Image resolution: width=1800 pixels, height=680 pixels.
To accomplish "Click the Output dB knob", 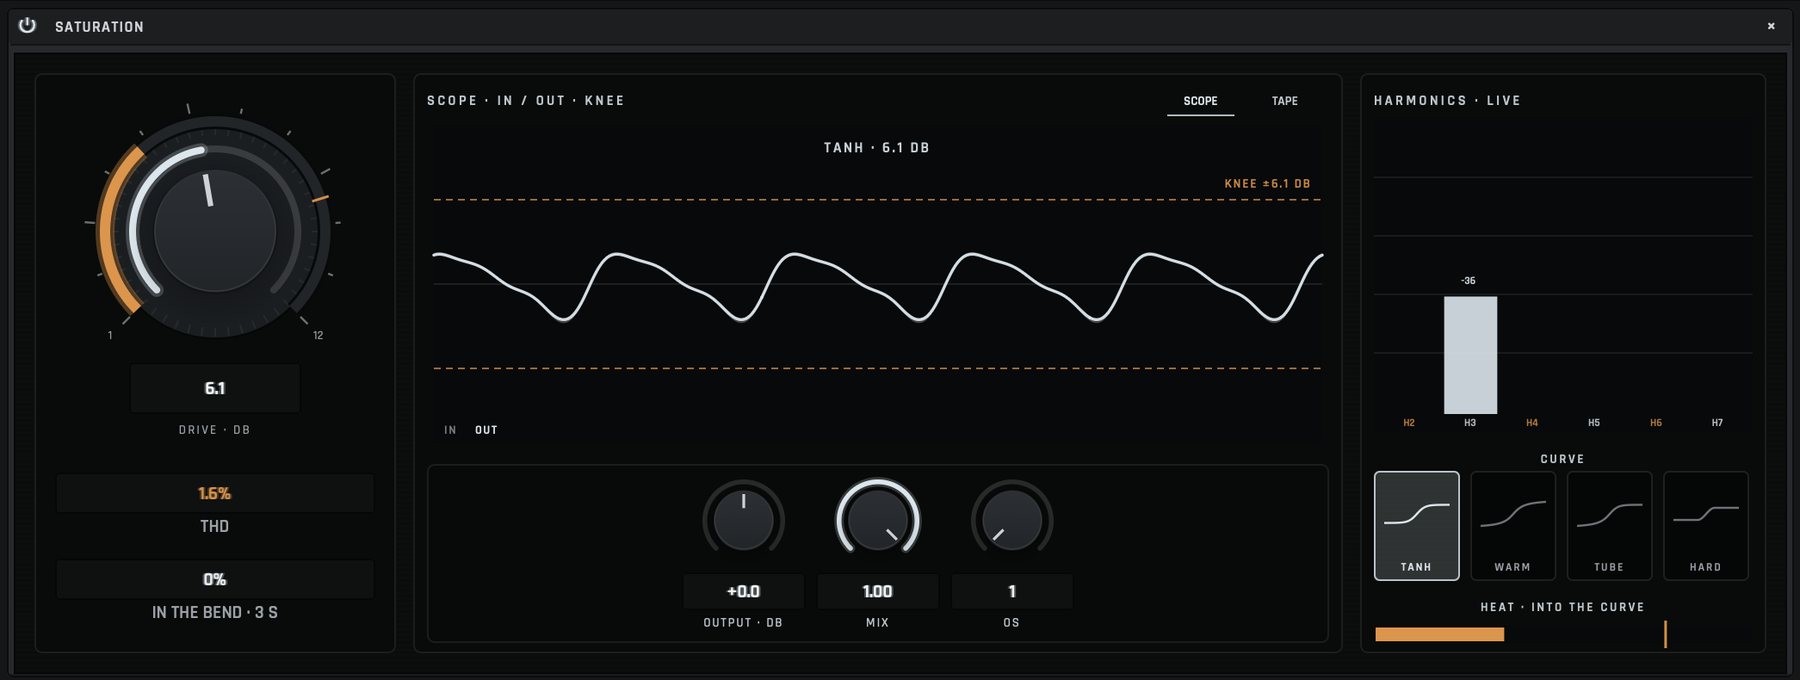I will (x=743, y=518).
